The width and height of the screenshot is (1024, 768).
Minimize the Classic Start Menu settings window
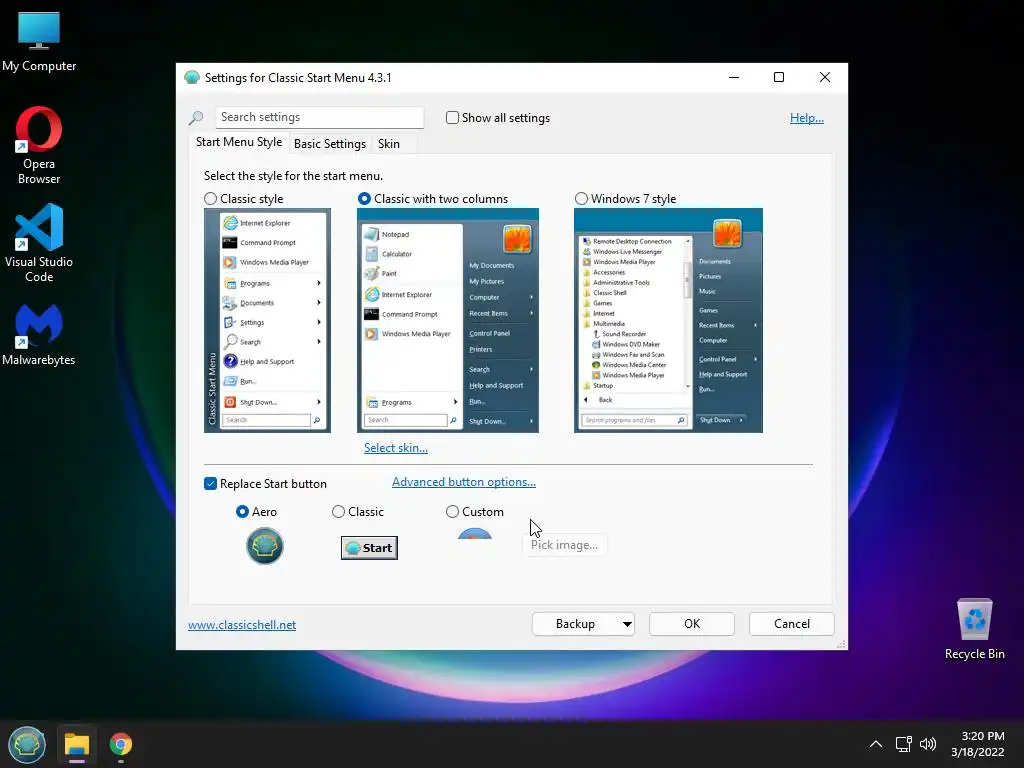click(734, 78)
